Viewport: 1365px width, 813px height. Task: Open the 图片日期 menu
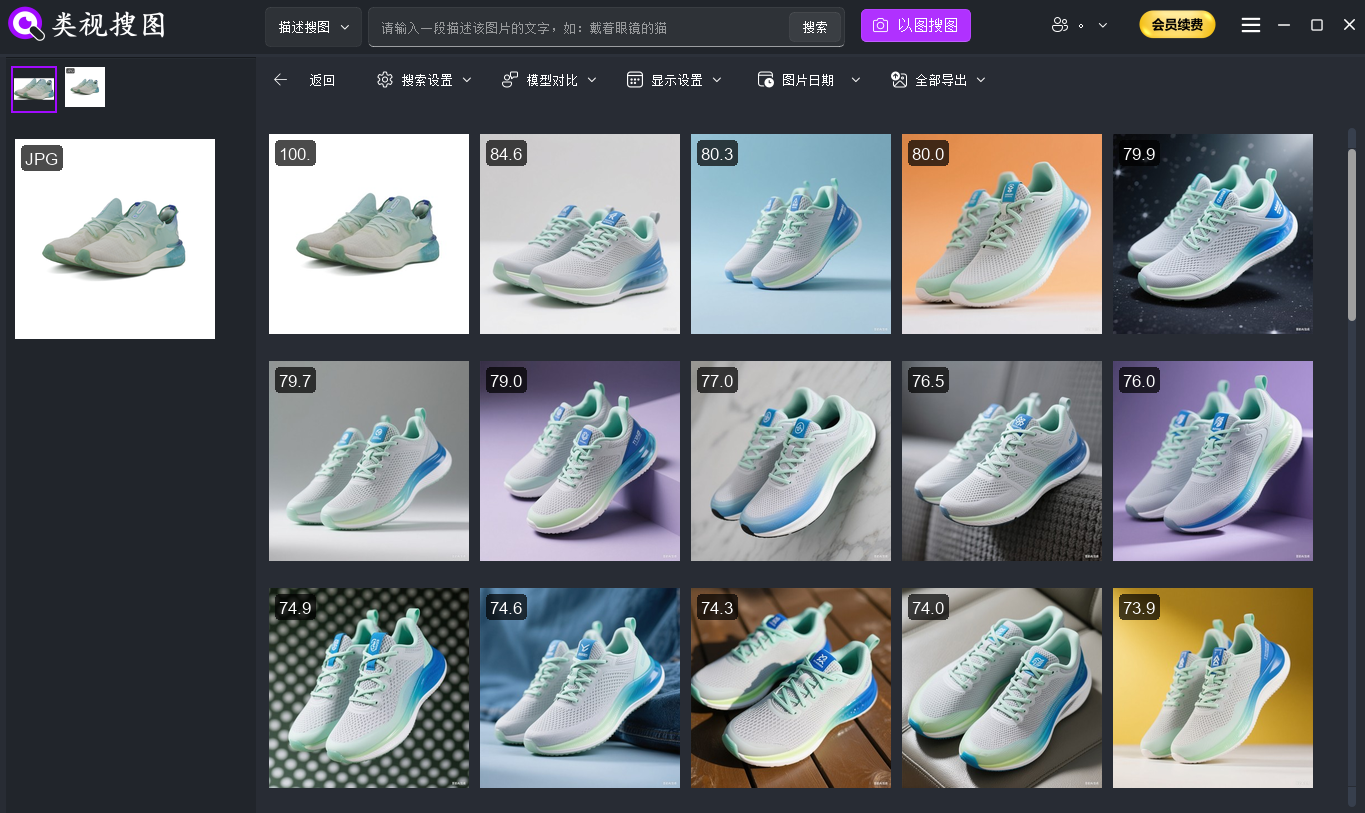[x=808, y=80]
